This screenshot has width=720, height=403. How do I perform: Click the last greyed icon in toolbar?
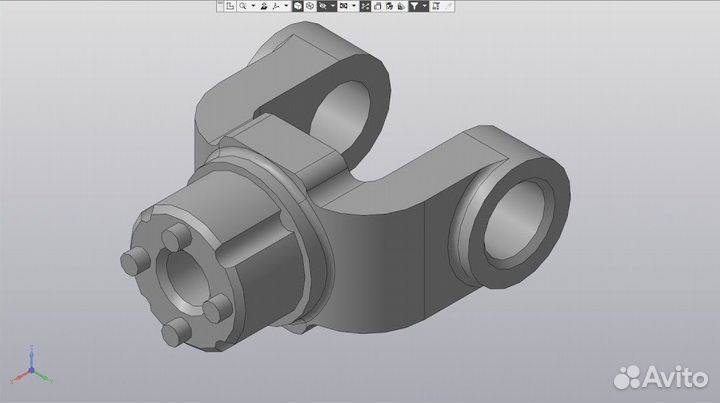[x=446, y=6]
